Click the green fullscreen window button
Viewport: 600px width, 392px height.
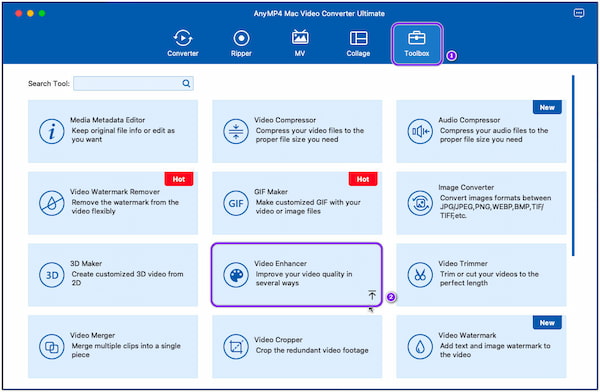tap(42, 13)
